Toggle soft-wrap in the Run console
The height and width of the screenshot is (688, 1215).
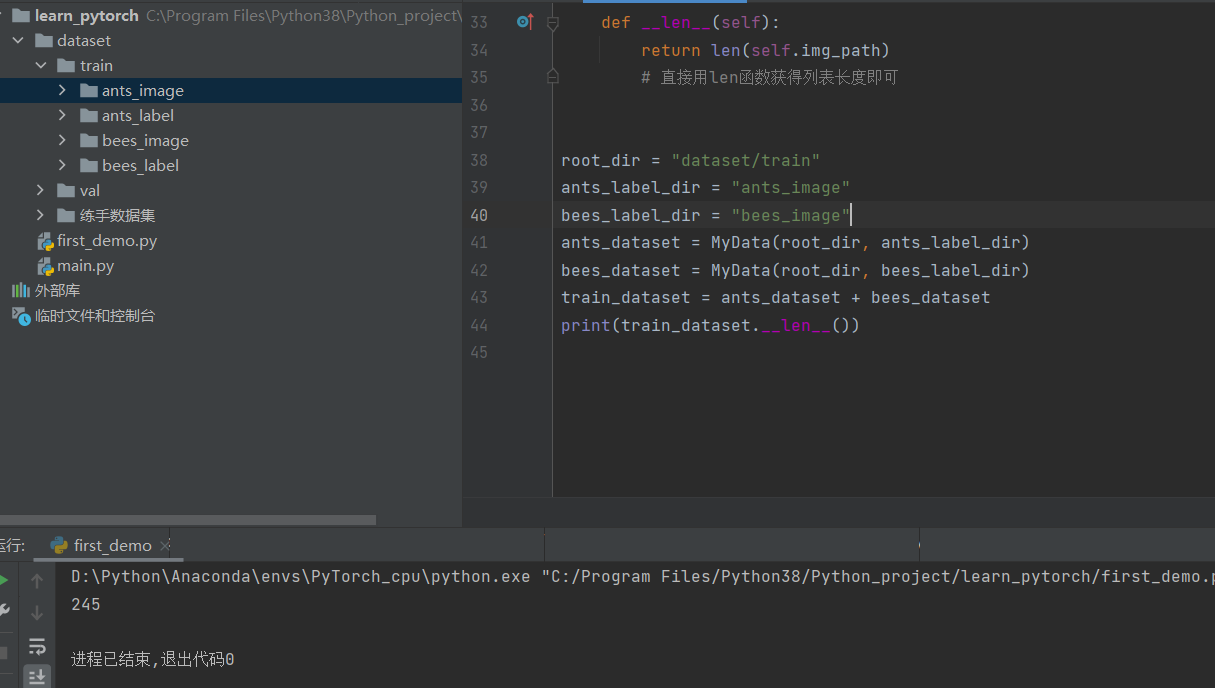point(37,645)
